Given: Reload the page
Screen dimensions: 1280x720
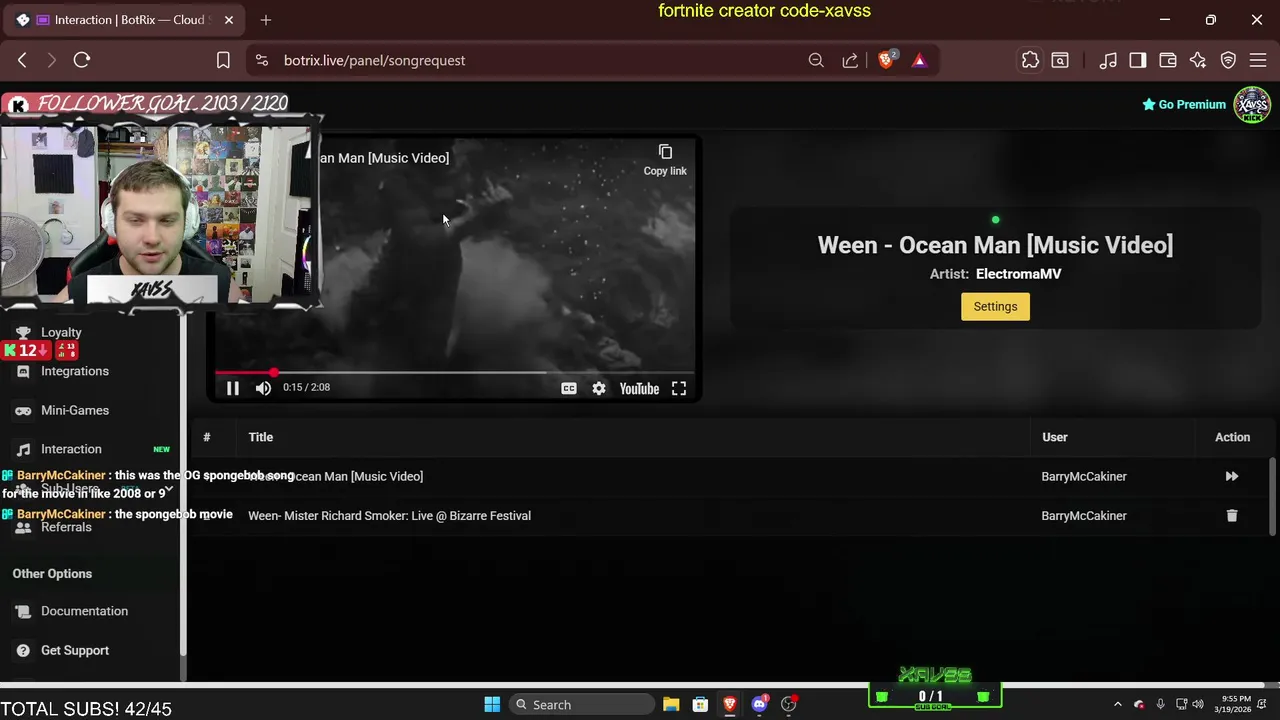Looking at the screenshot, I should [x=82, y=60].
